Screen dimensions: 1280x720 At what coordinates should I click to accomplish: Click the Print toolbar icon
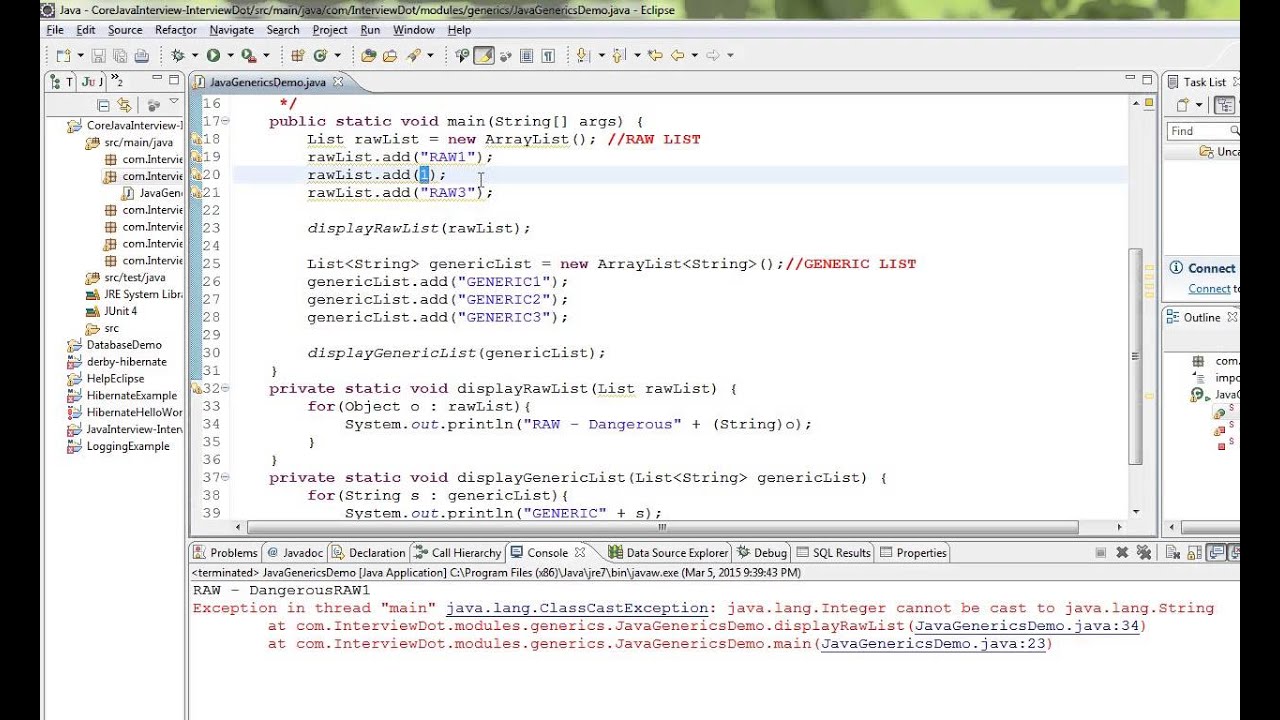(142, 56)
